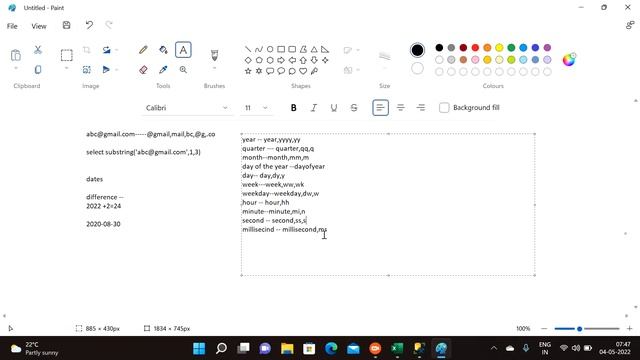Viewport: 640px width, 360px height.
Task: Open the File menu
Action: tap(12, 26)
